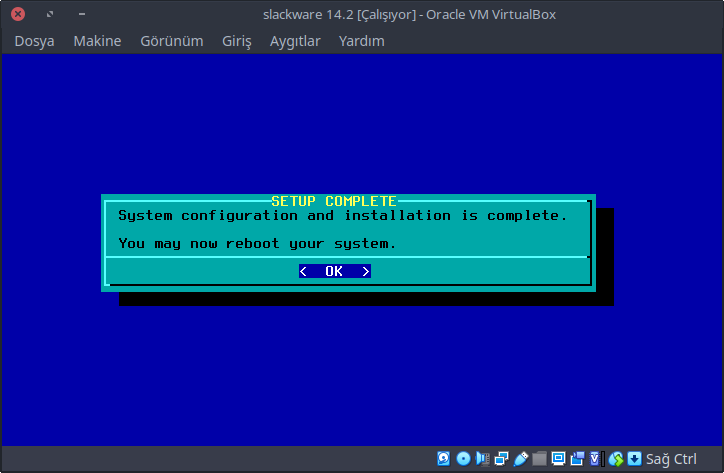724x473 pixels.
Task: Click the display monitor status icon
Action: (558, 459)
